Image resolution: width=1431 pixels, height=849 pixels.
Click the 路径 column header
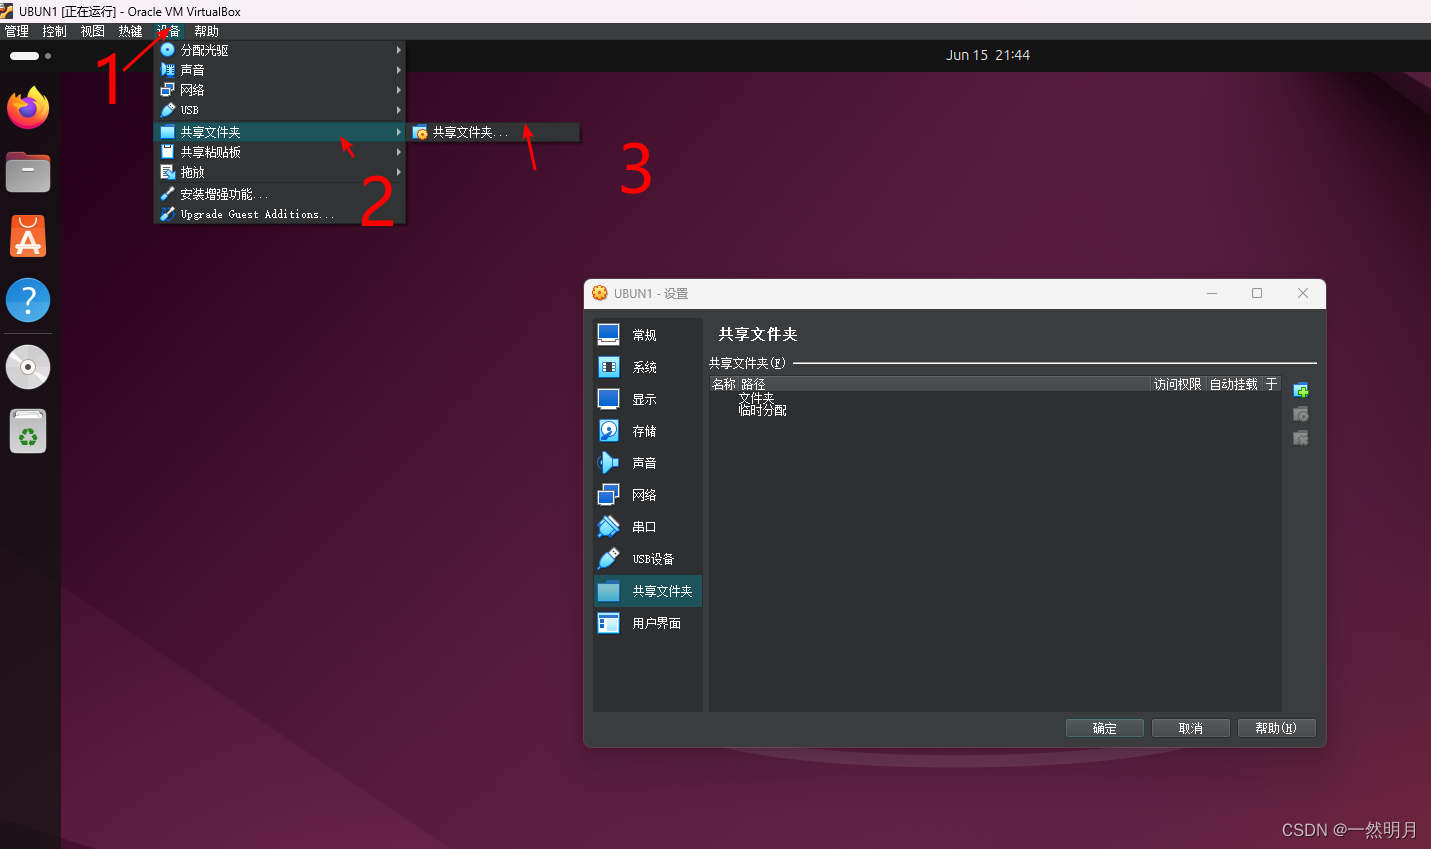(x=945, y=384)
